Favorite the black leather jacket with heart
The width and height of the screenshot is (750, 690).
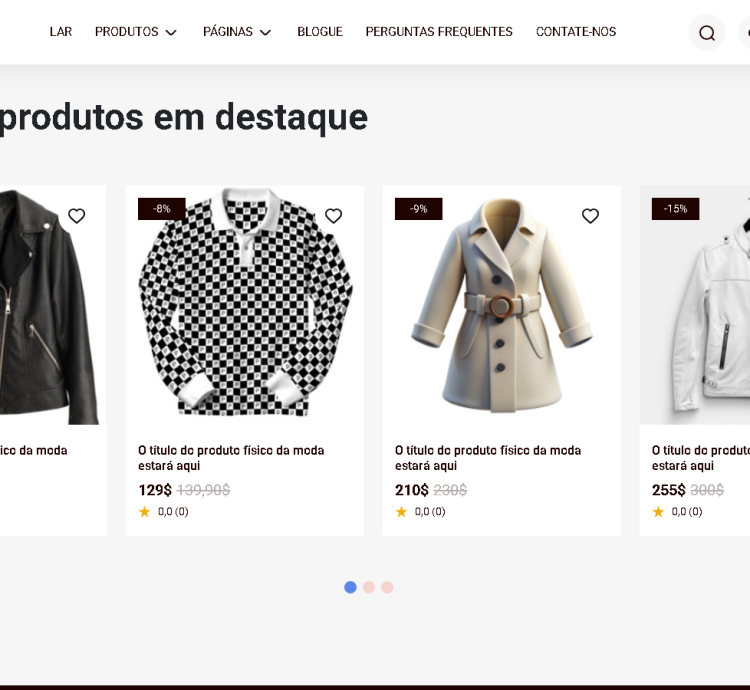77,216
